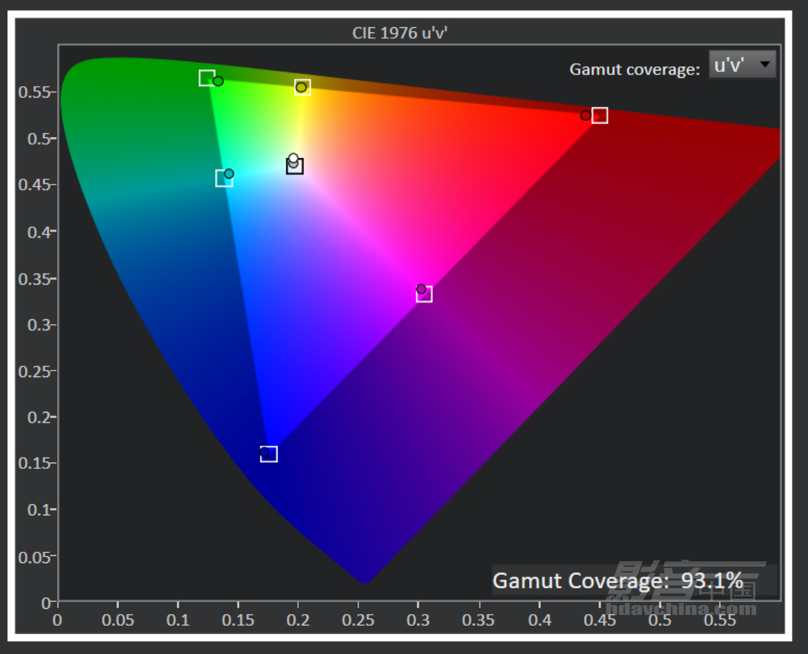Click the Gamut coverage label text
The image size is (808, 654).
point(634,69)
